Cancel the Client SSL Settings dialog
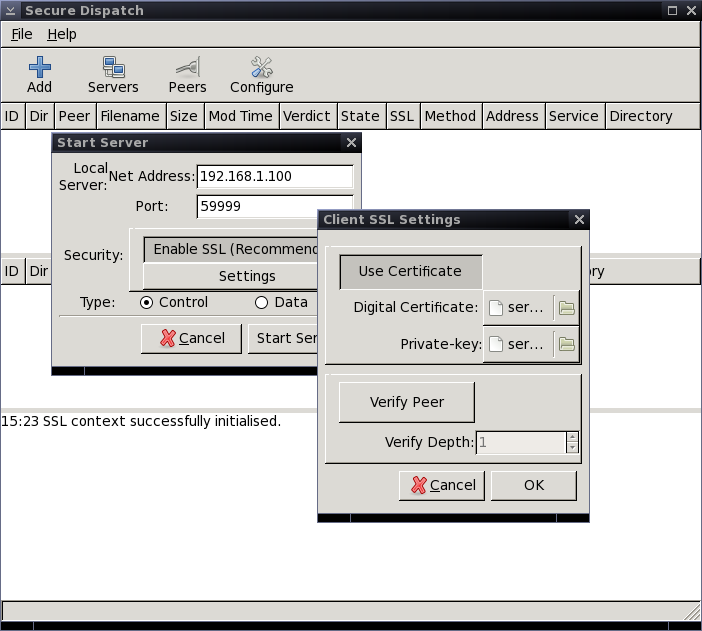Image resolution: width=702 pixels, height=631 pixels. (442, 485)
